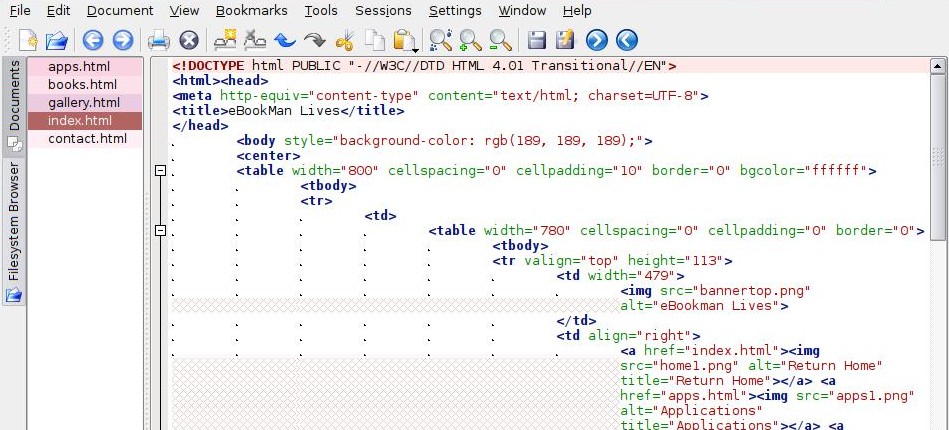Go back with the blue left-arrow icon
Screen dimensions: 949x430
pos(93,41)
